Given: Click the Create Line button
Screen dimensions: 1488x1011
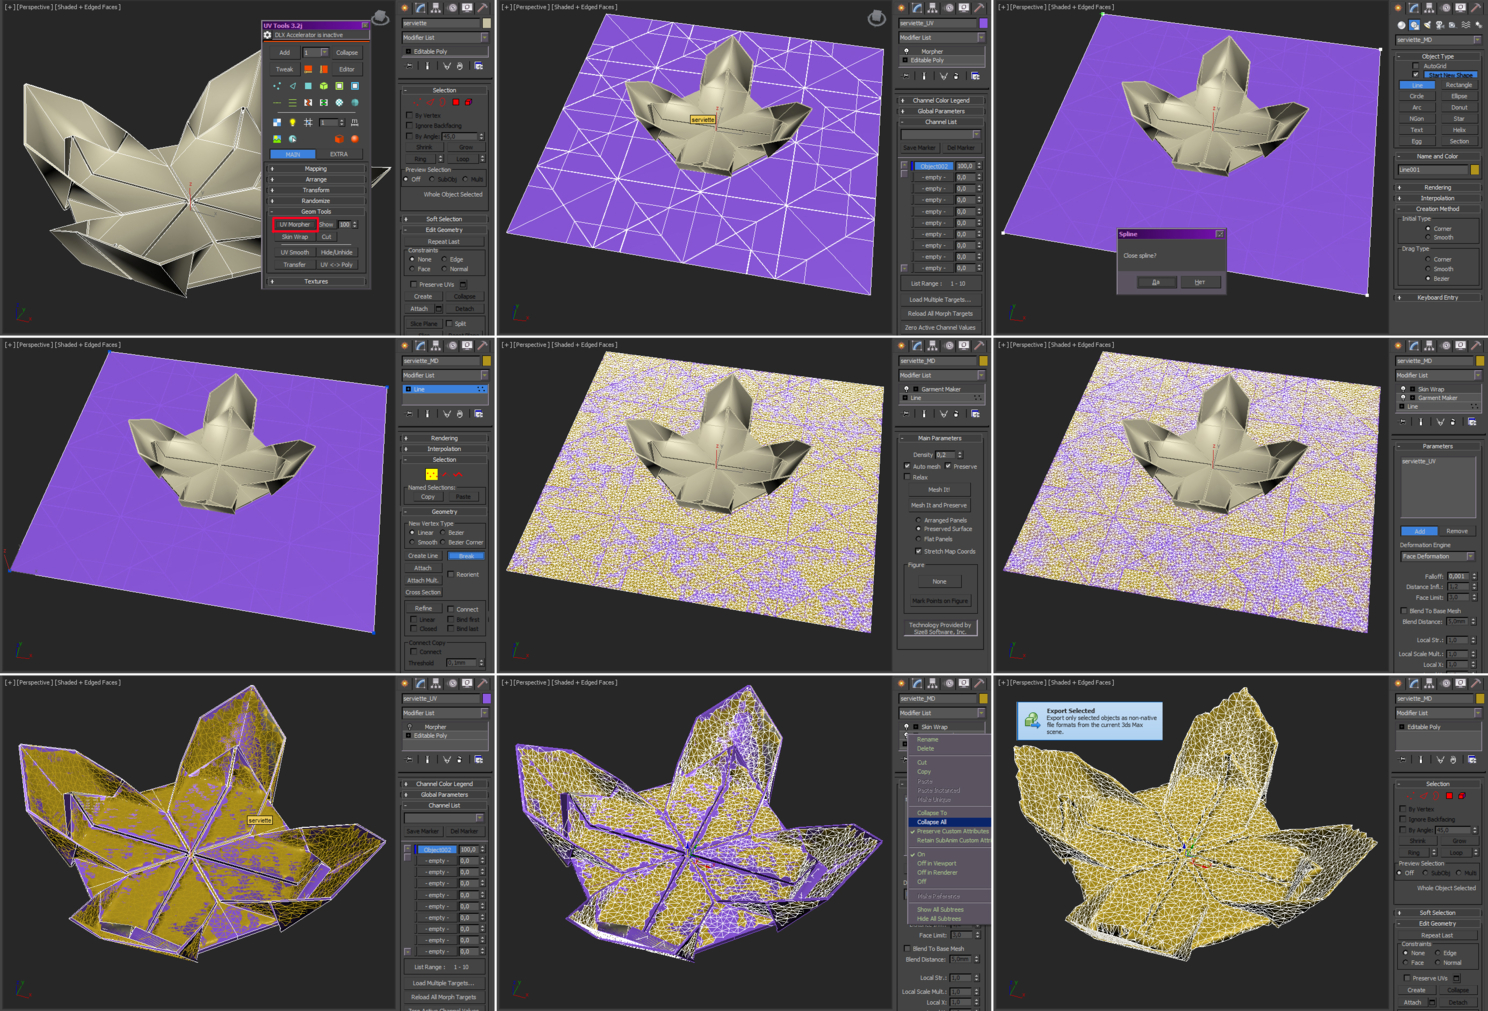Looking at the screenshot, I should (423, 556).
